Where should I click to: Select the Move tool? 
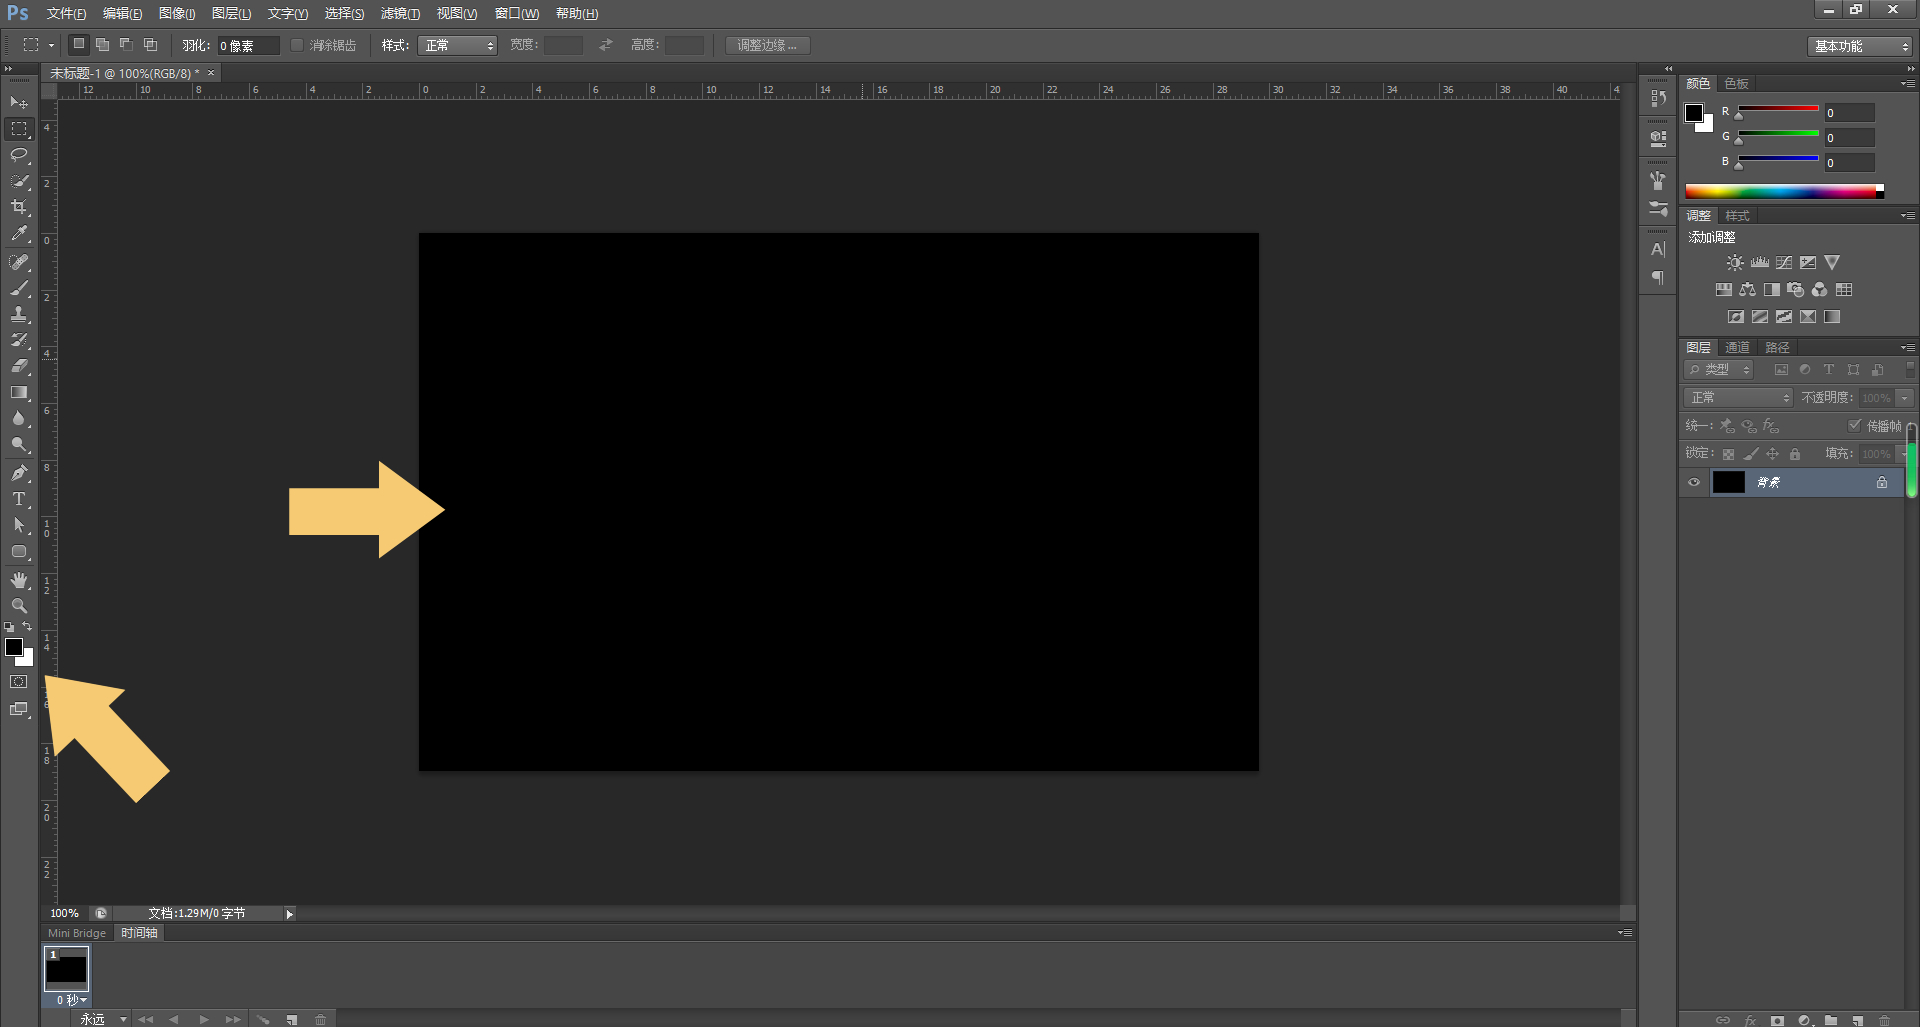coord(19,103)
